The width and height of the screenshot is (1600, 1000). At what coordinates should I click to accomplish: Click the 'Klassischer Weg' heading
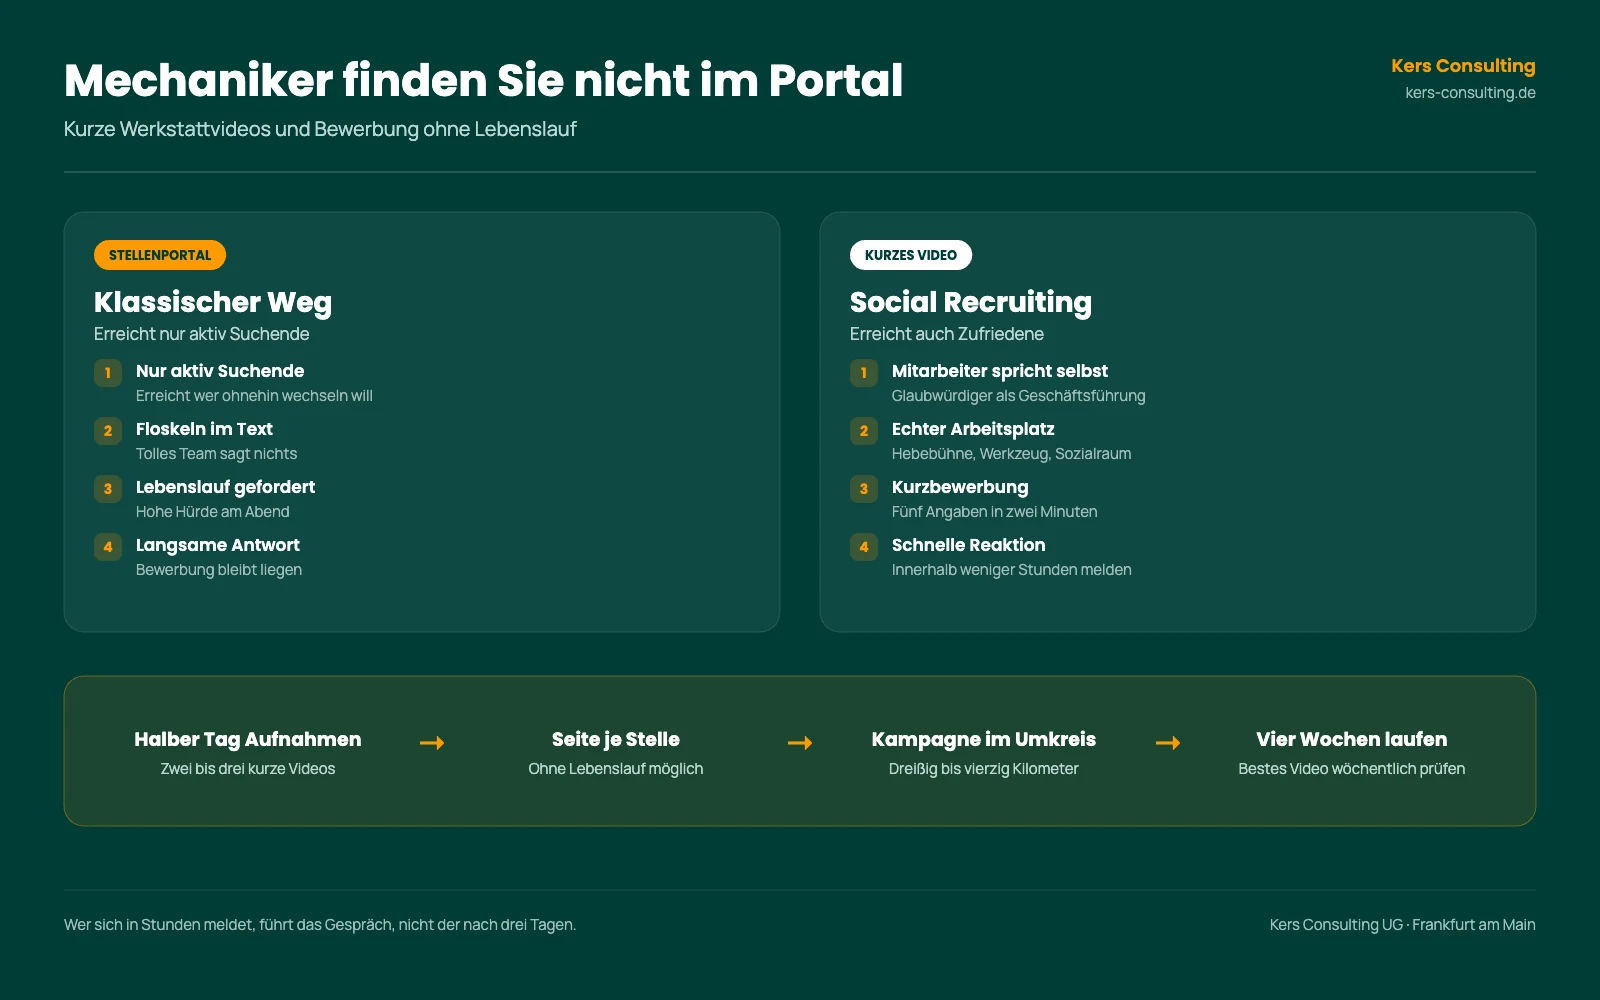pos(213,302)
